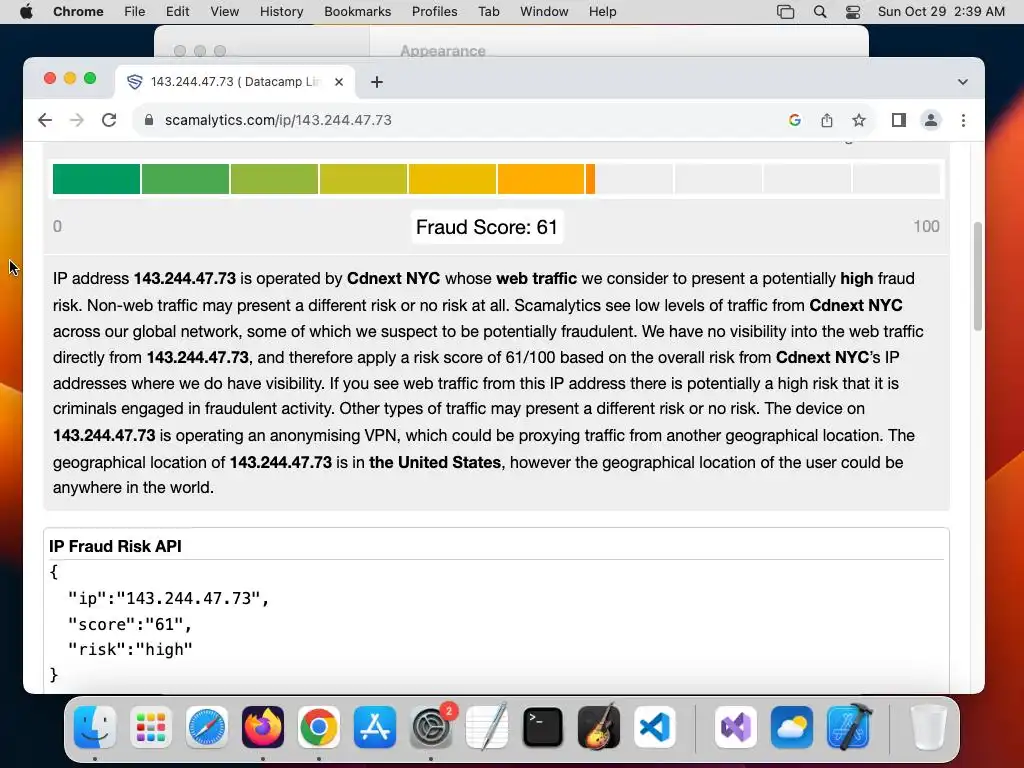
Task: Open the Chrome application menu
Action: [x=78, y=12]
